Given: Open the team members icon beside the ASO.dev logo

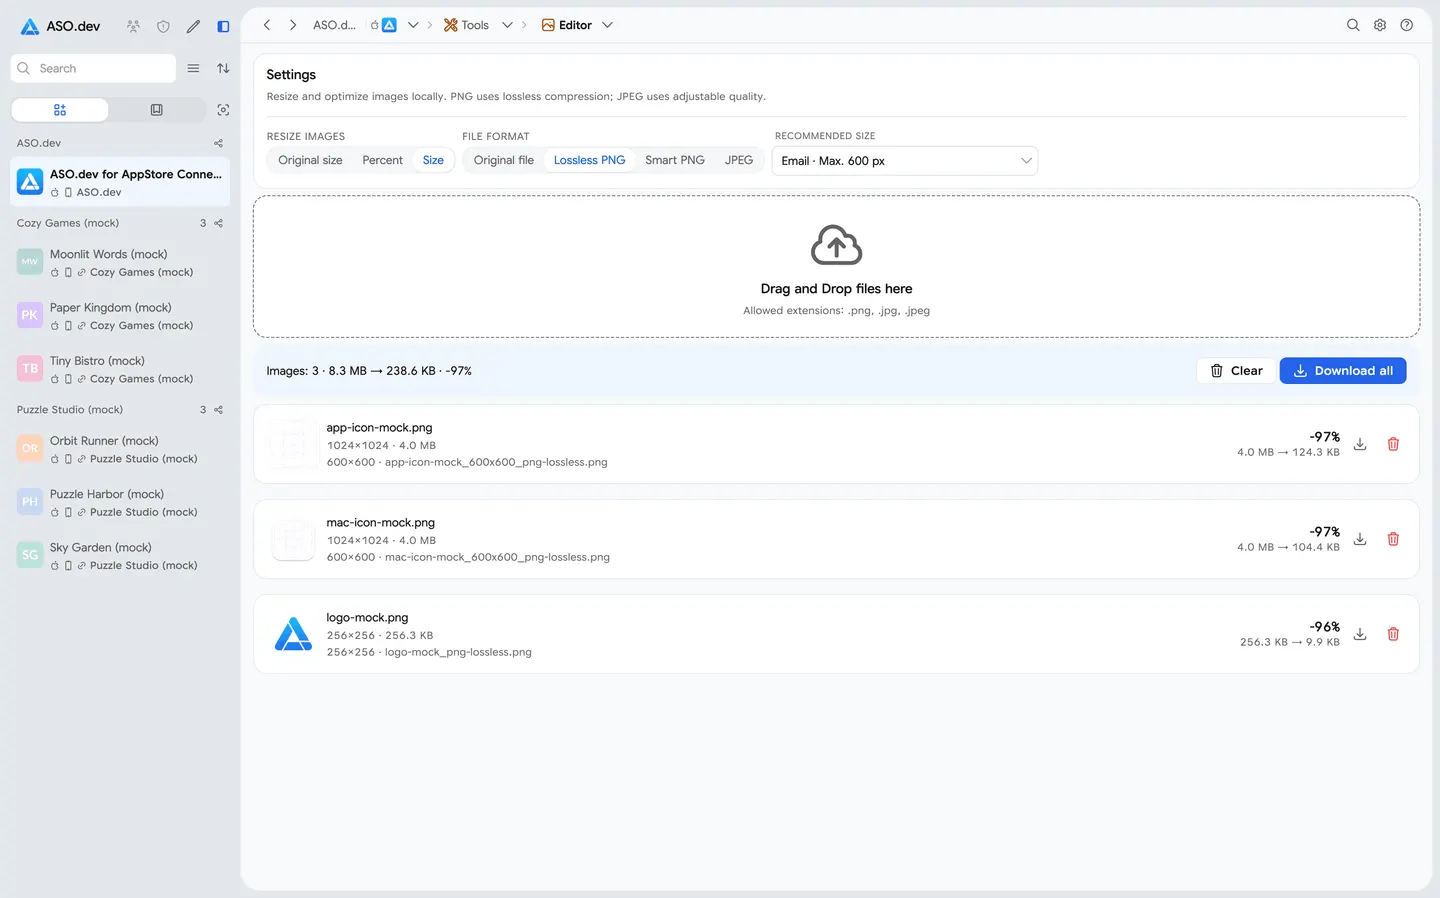Looking at the screenshot, I should [x=133, y=26].
